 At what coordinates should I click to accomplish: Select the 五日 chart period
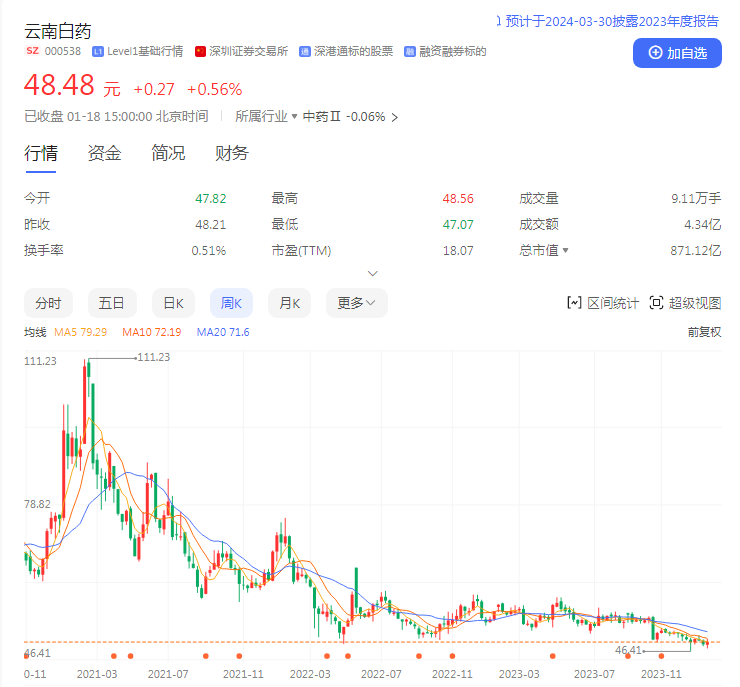pos(112,303)
